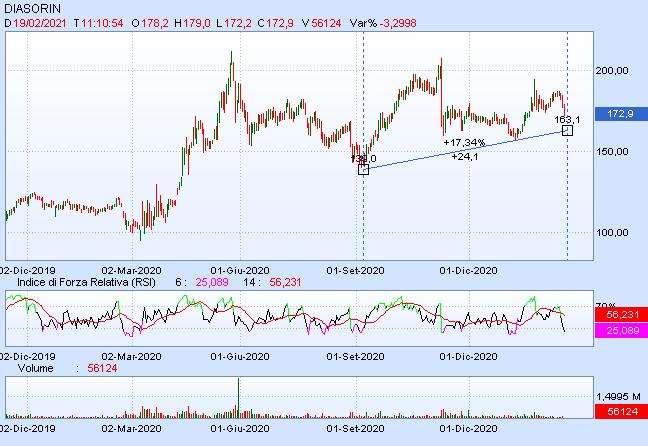This screenshot has height=446, width=648.
Task: Click the red 56,231 value beside RSI 14
Action: tap(285, 282)
